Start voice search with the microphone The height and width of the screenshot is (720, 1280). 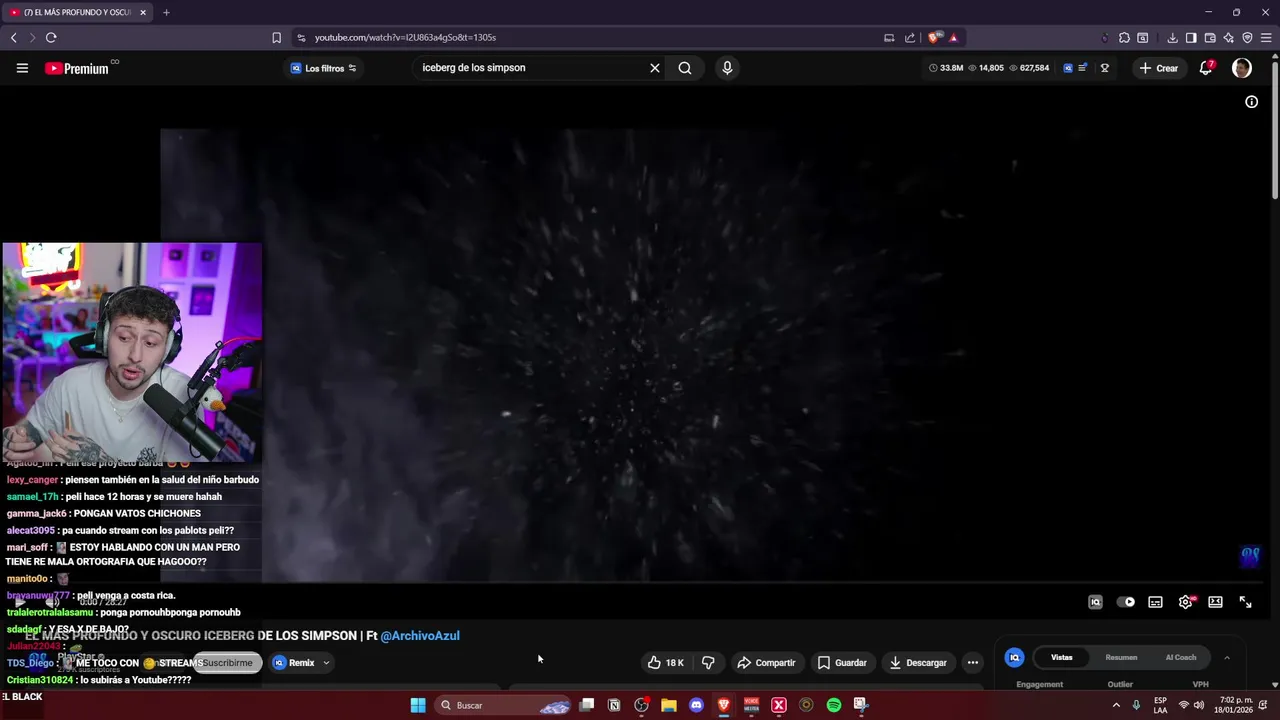[x=727, y=68]
